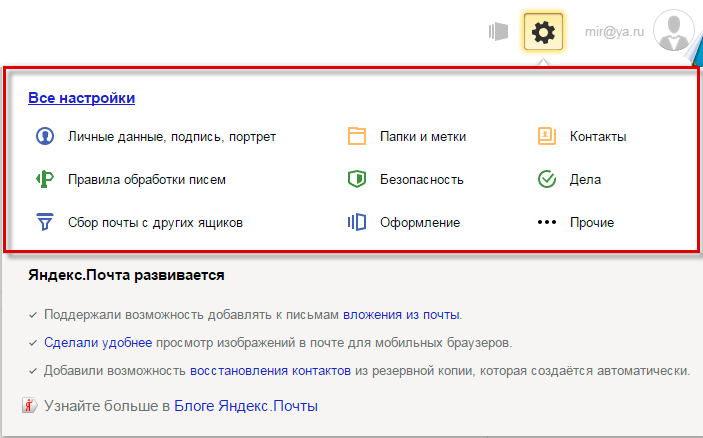703x438 pixels.
Task: Open Правила обработки писем
Action: (147, 179)
